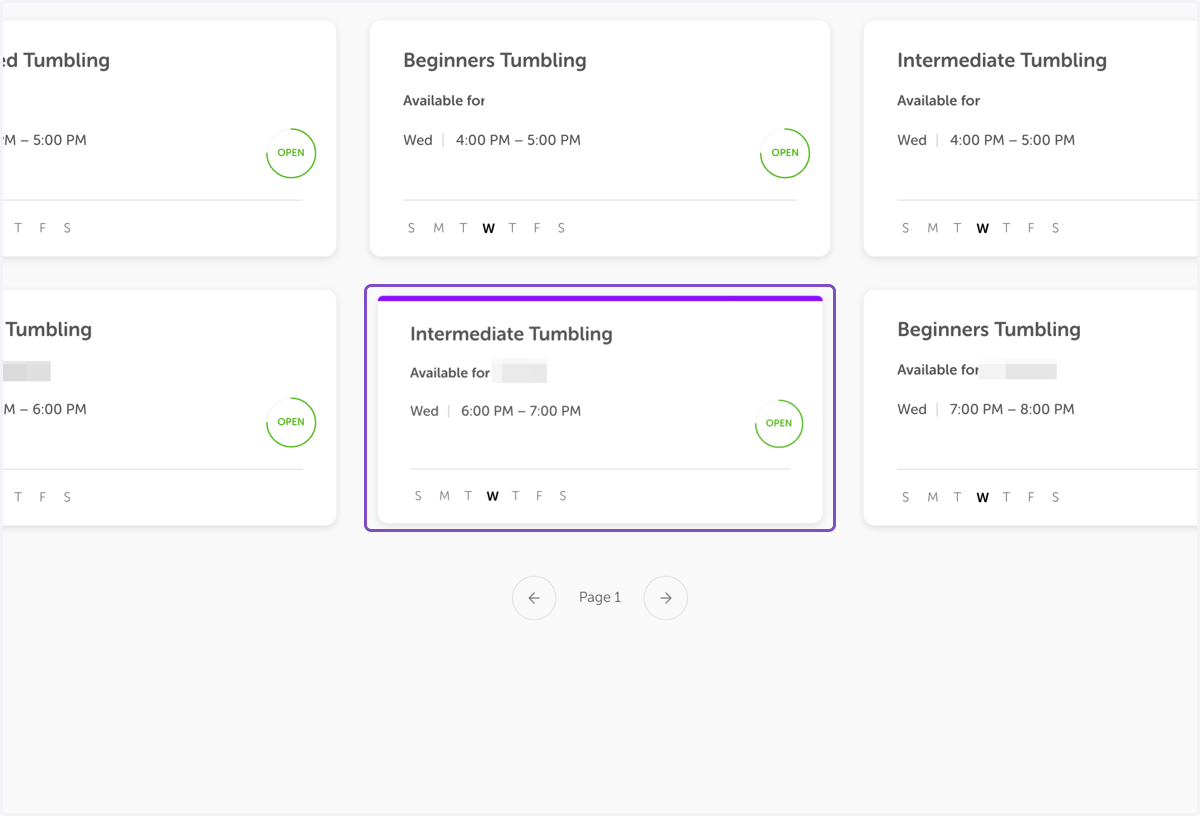
Task: Click 'M' day letter in Beginners Tumbling 4:00 PM card
Action: (438, 228)
